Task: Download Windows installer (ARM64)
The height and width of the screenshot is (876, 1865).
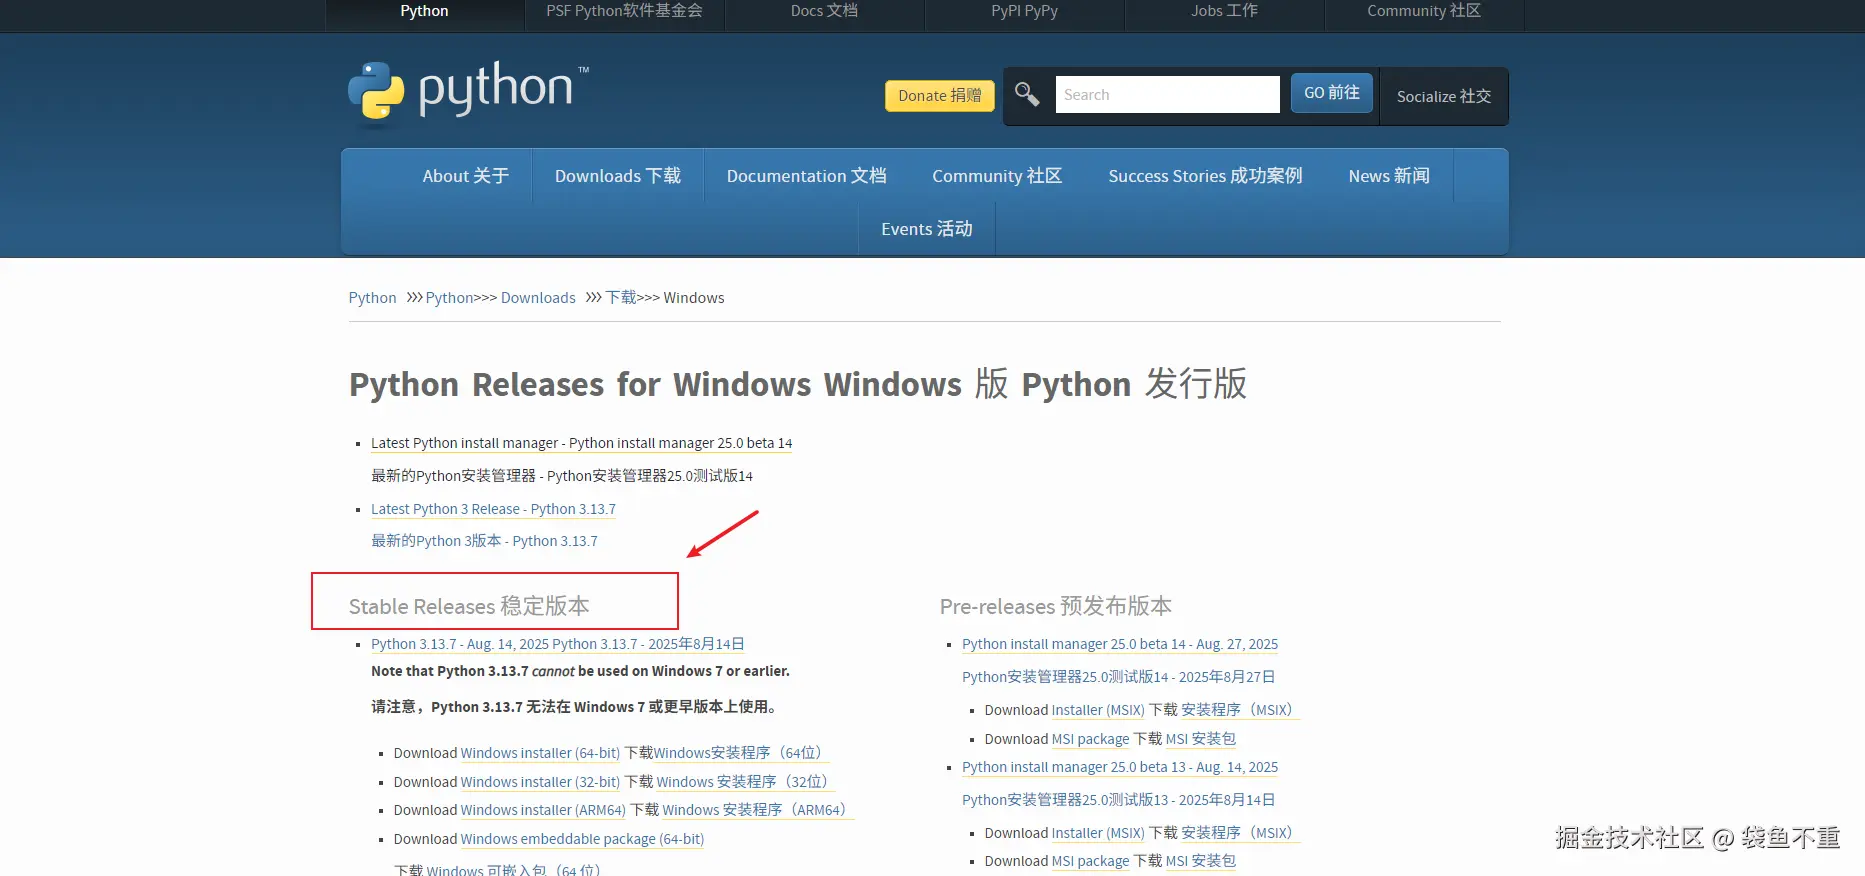Action: tap(543, 810)
